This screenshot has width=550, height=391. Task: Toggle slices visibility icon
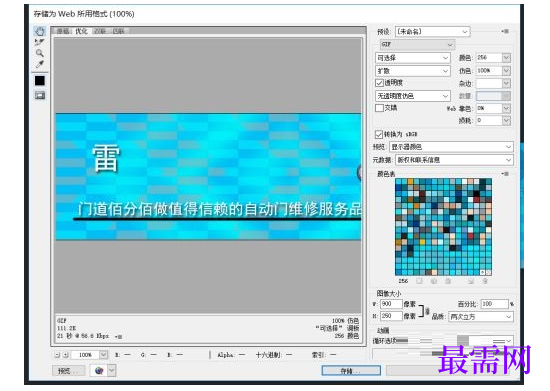click(x=40, y=95)
